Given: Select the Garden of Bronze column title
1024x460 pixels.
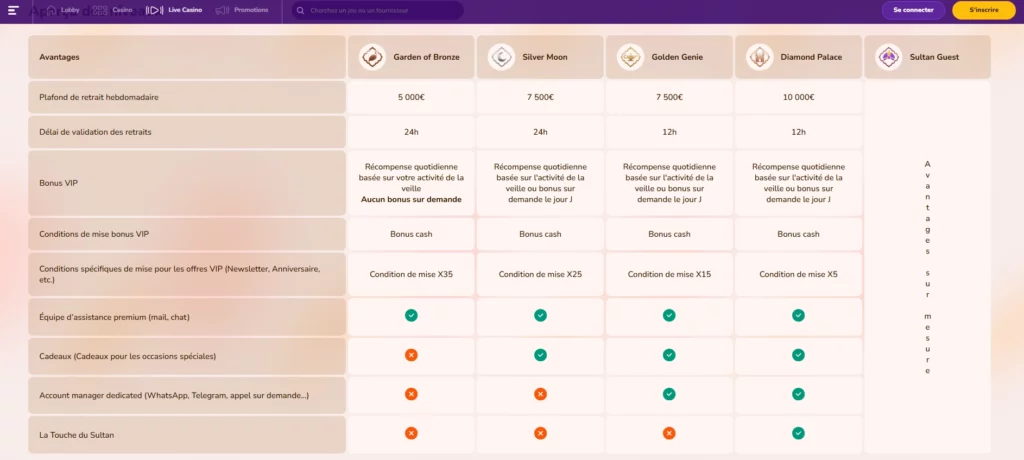Looking at the screenshot, I should pos(426,57).
